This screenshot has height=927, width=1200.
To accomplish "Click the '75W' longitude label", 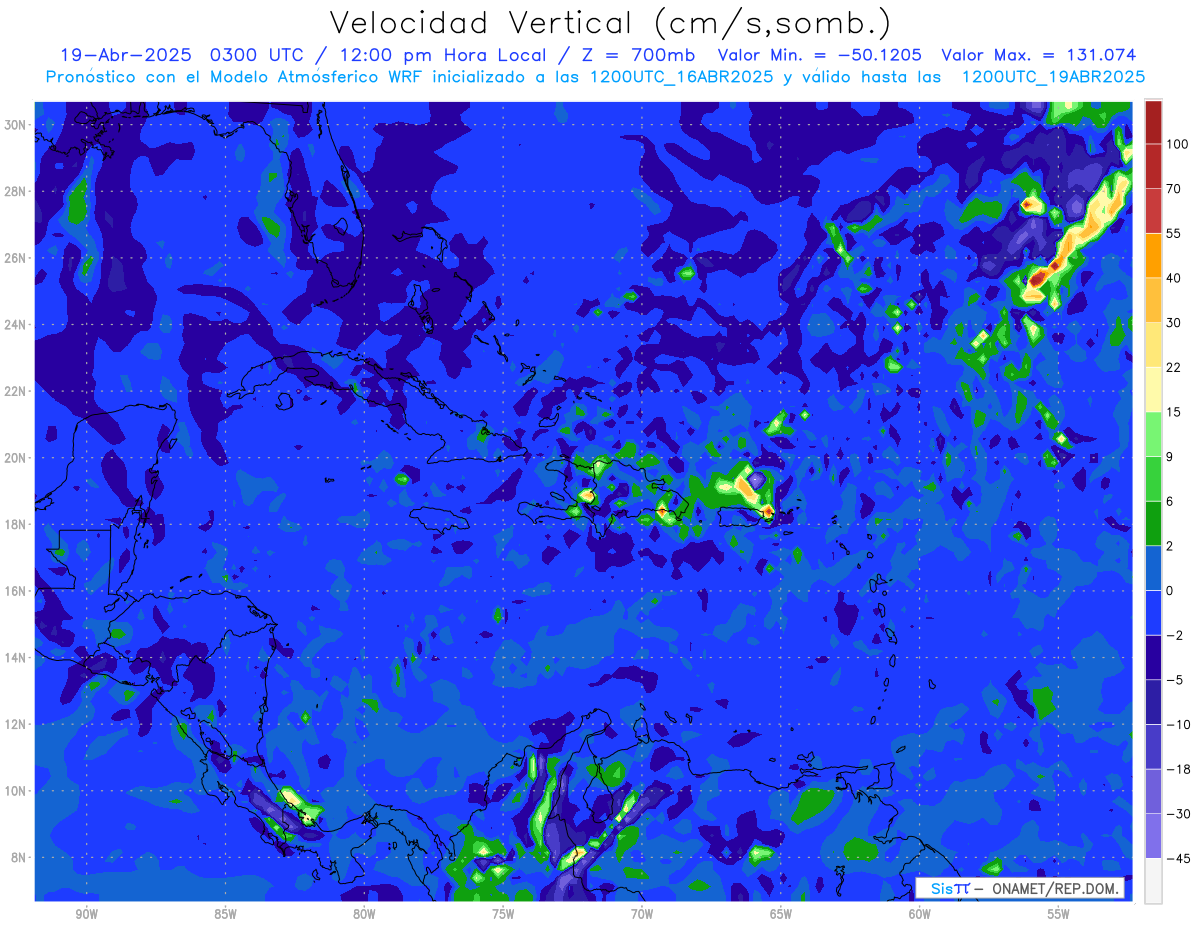I will pyautogui.click(x=503, y=914).
